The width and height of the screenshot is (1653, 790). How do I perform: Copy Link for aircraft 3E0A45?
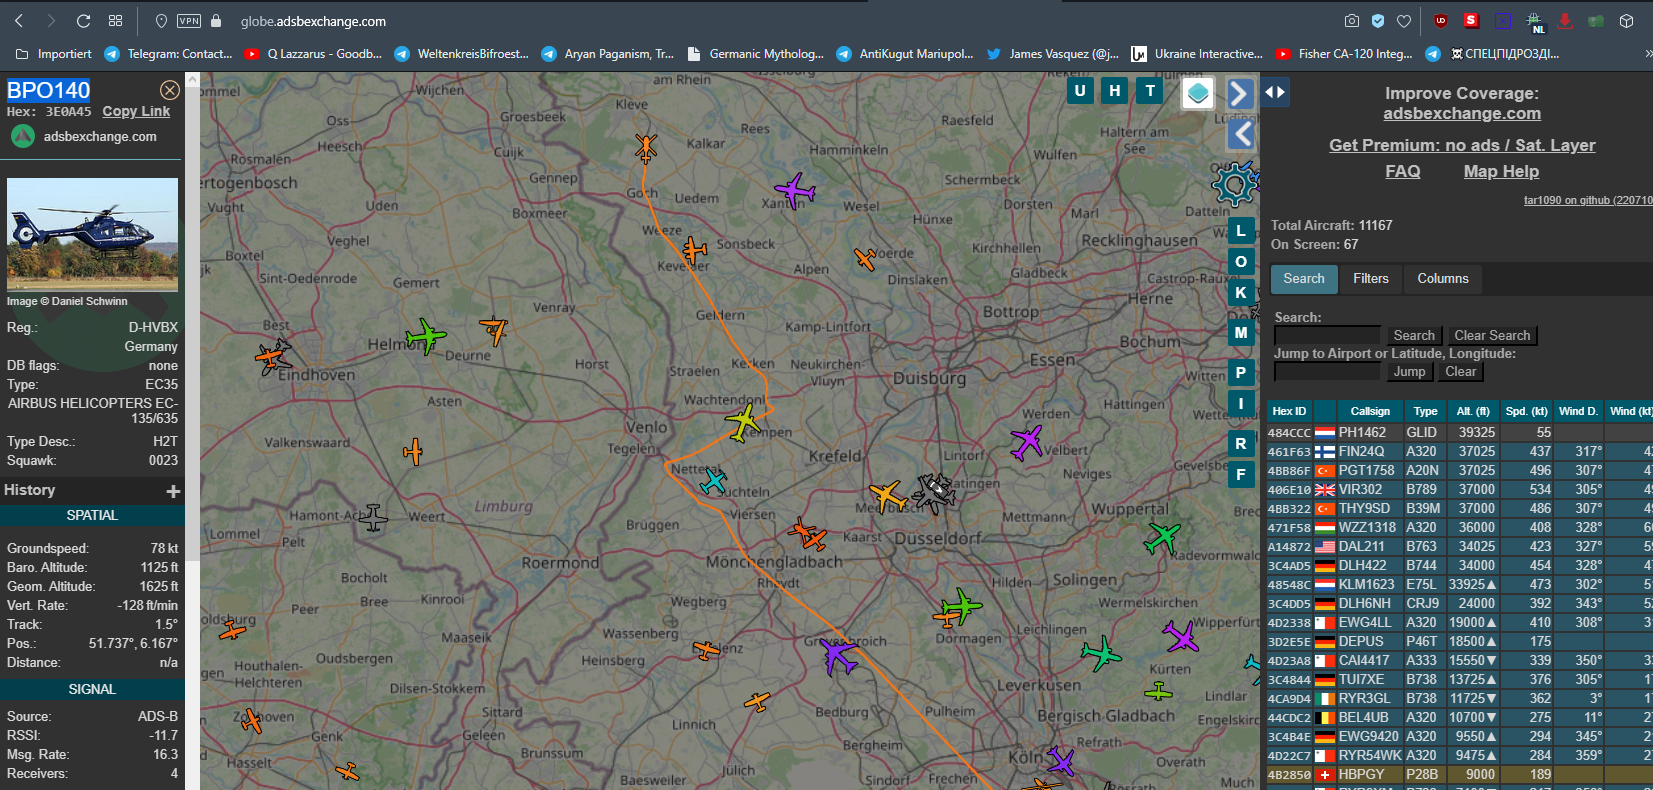[x=136, y=112]
